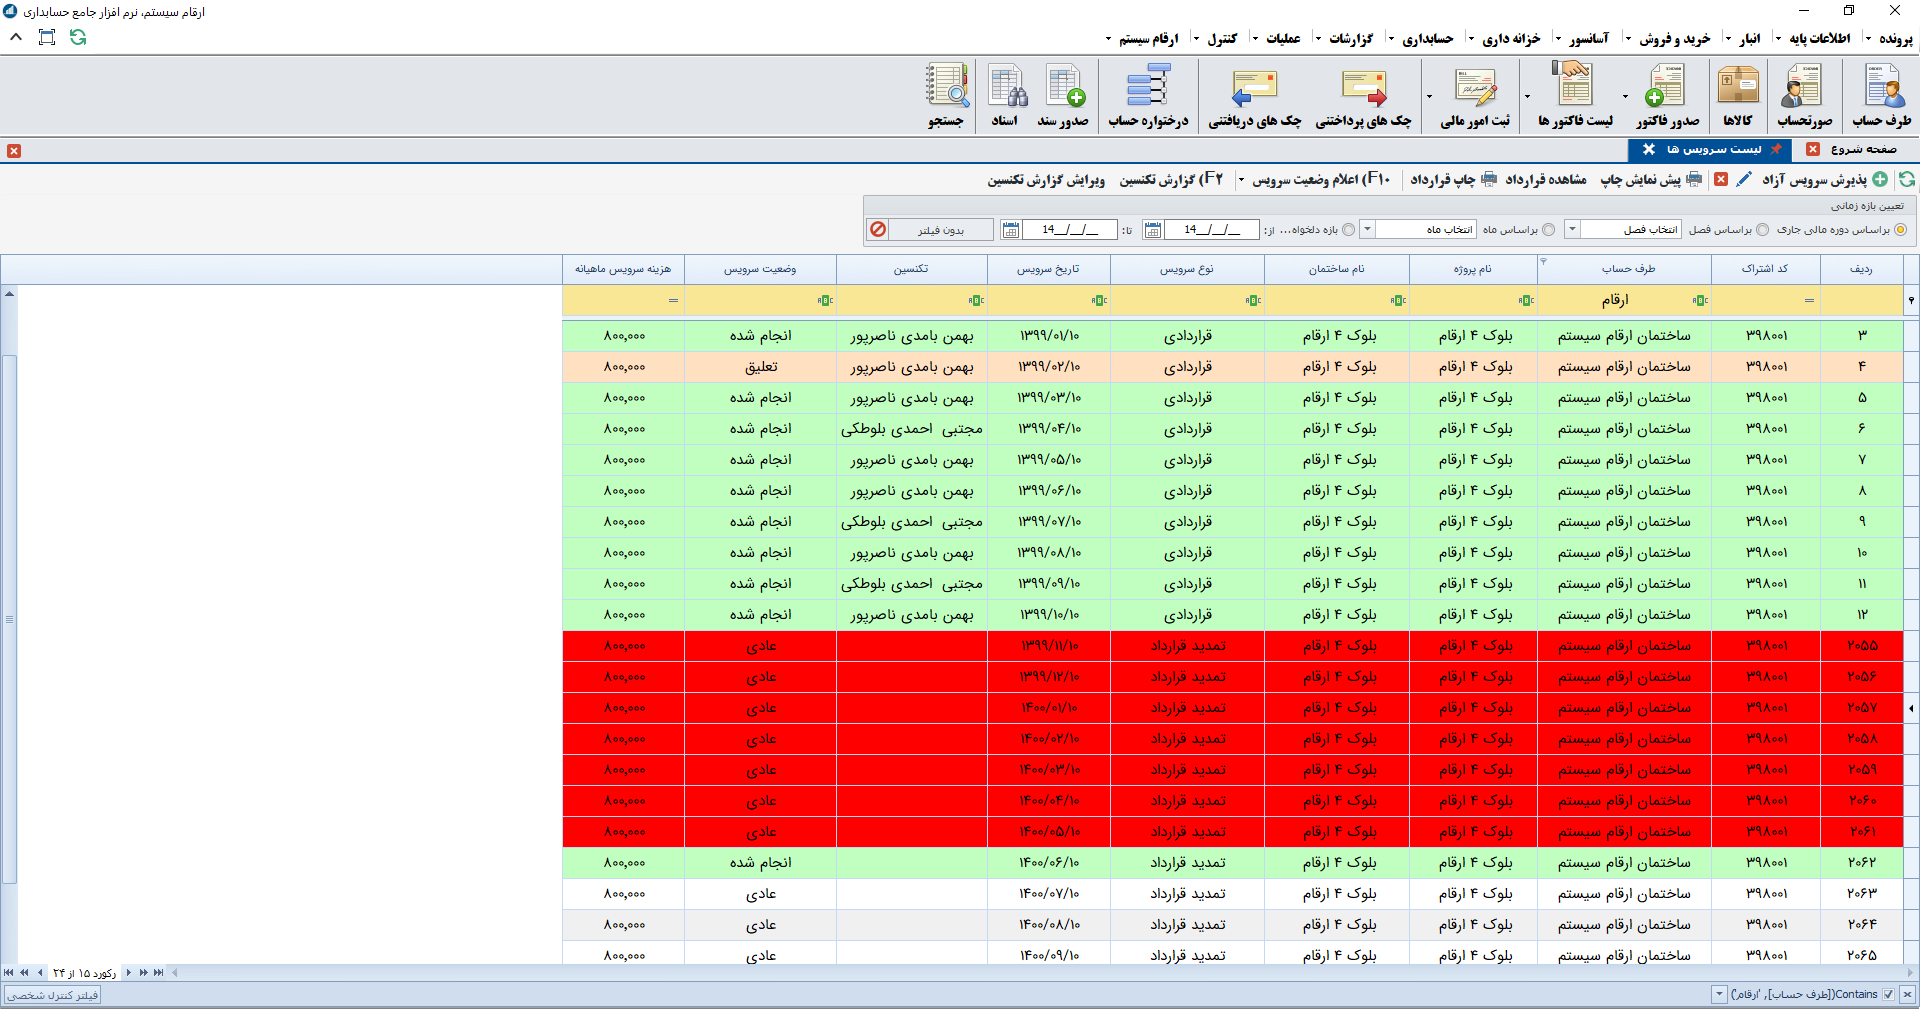The image size is (1920, 1010).
Task: Open dropdown arrow next to اعلام وضعیت سرویس
Action: 1241,180
